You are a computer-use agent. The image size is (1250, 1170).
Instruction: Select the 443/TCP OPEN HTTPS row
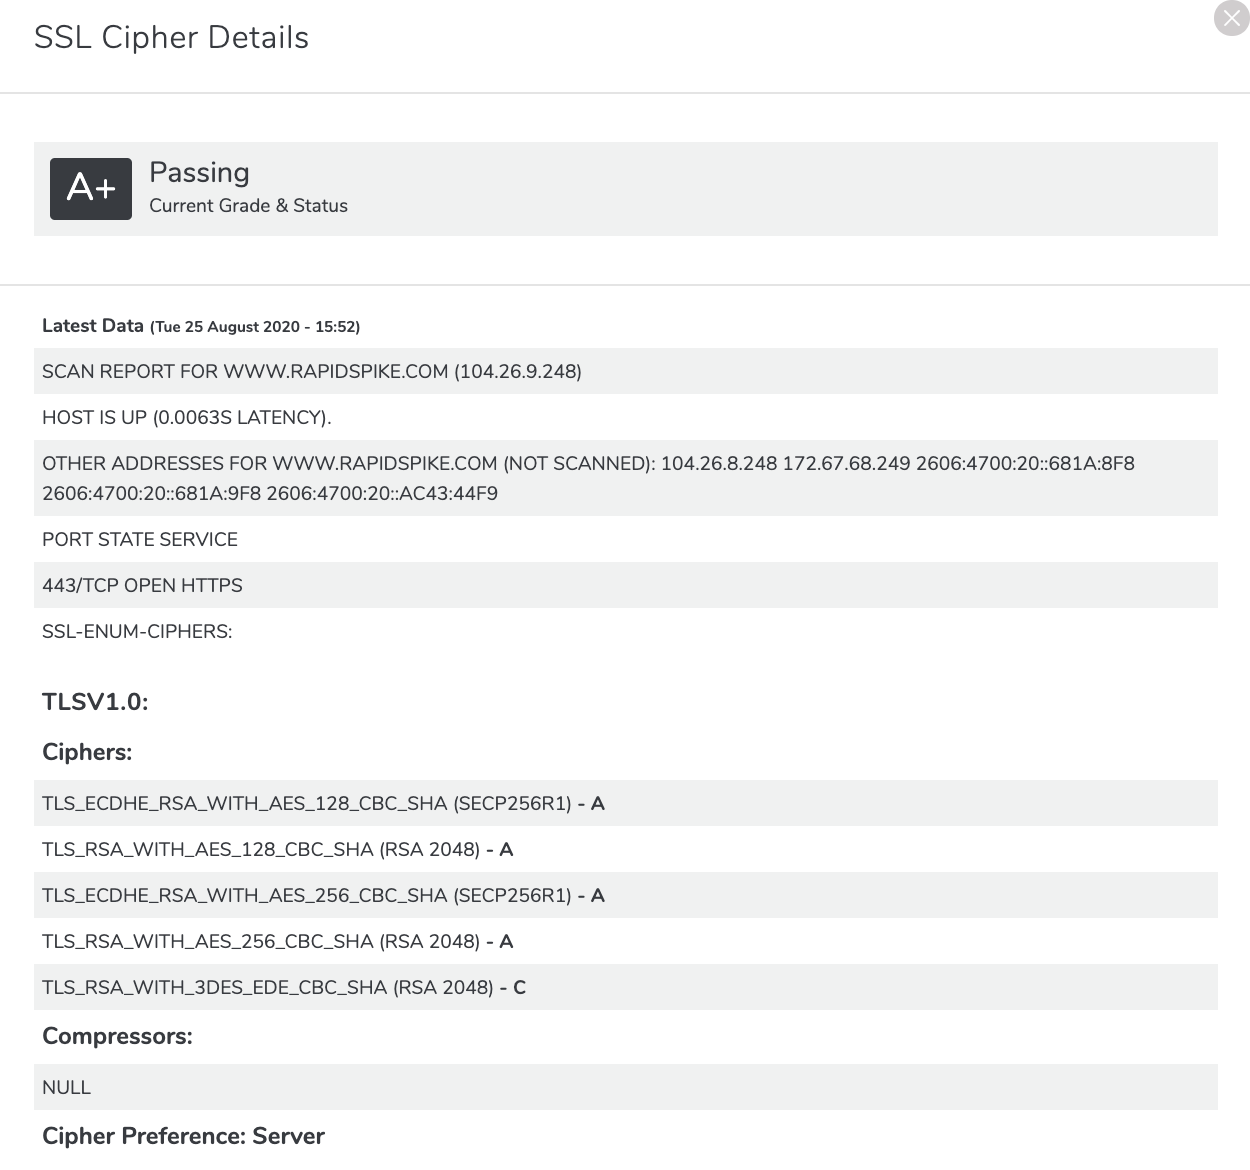click(626, 585)
